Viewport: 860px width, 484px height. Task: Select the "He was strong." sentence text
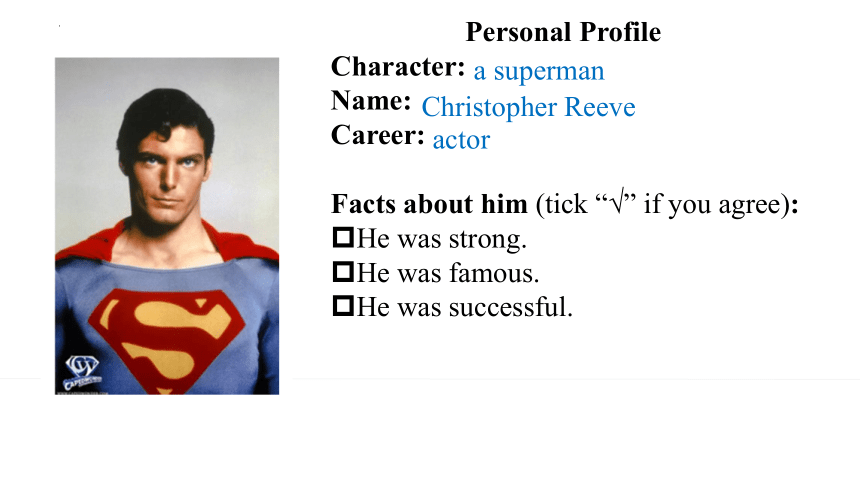pyautogui.click(x=442, y=239)
